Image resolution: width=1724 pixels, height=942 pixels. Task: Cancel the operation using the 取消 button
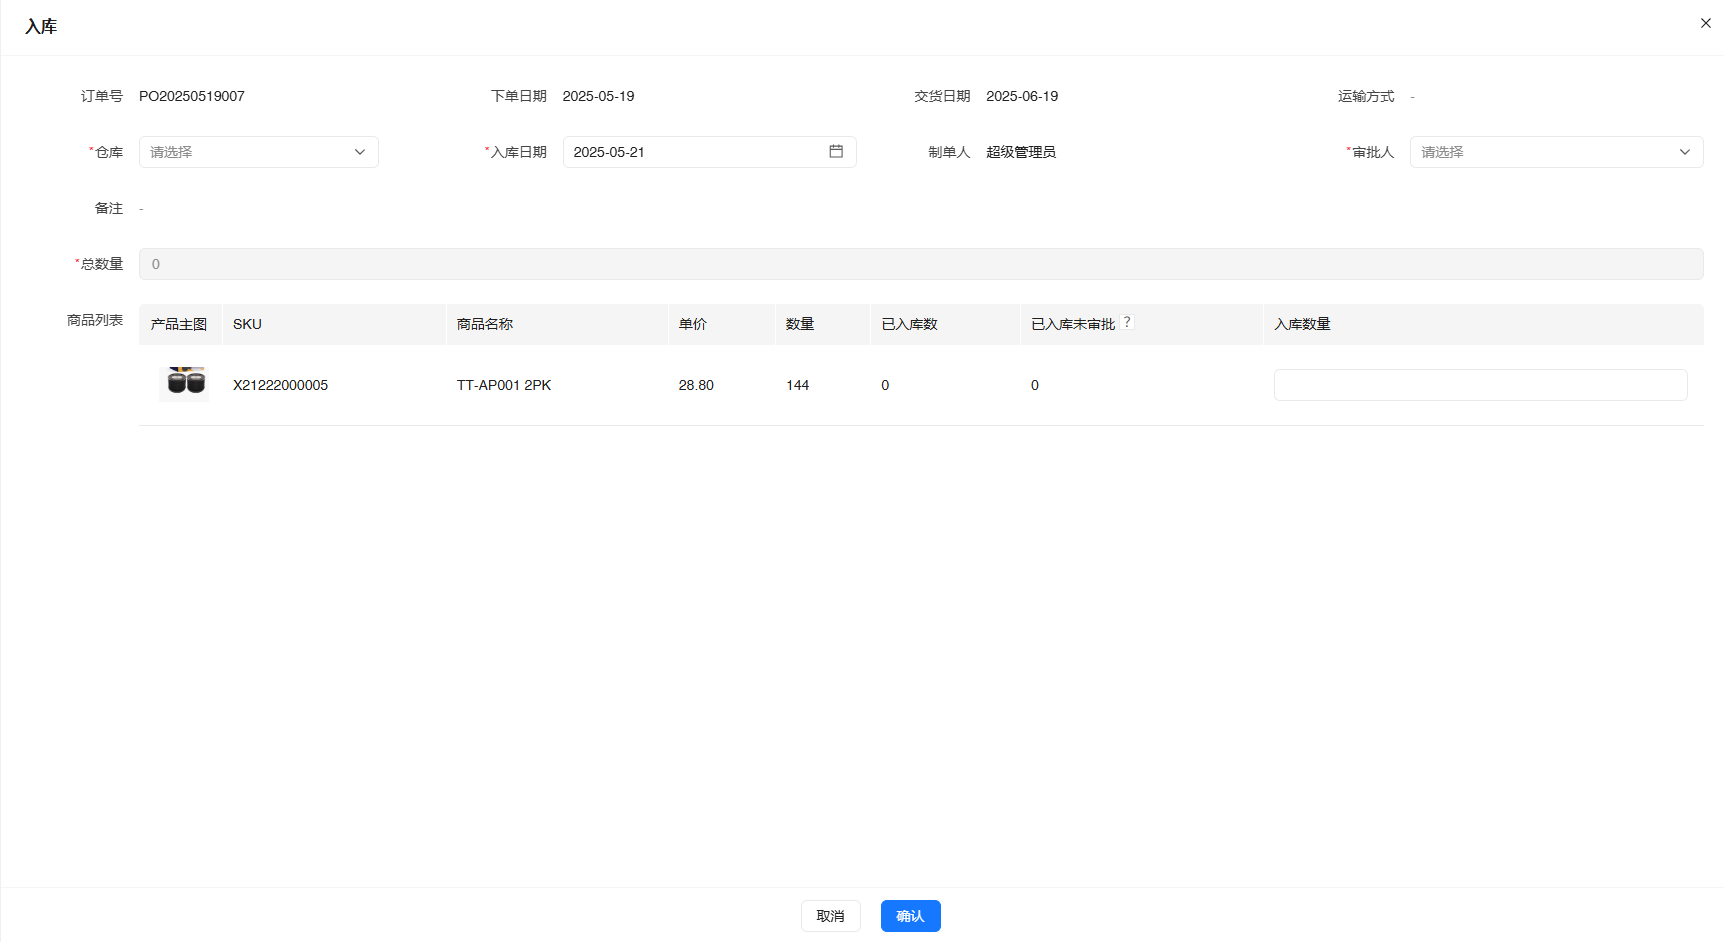tap(830, 915)
